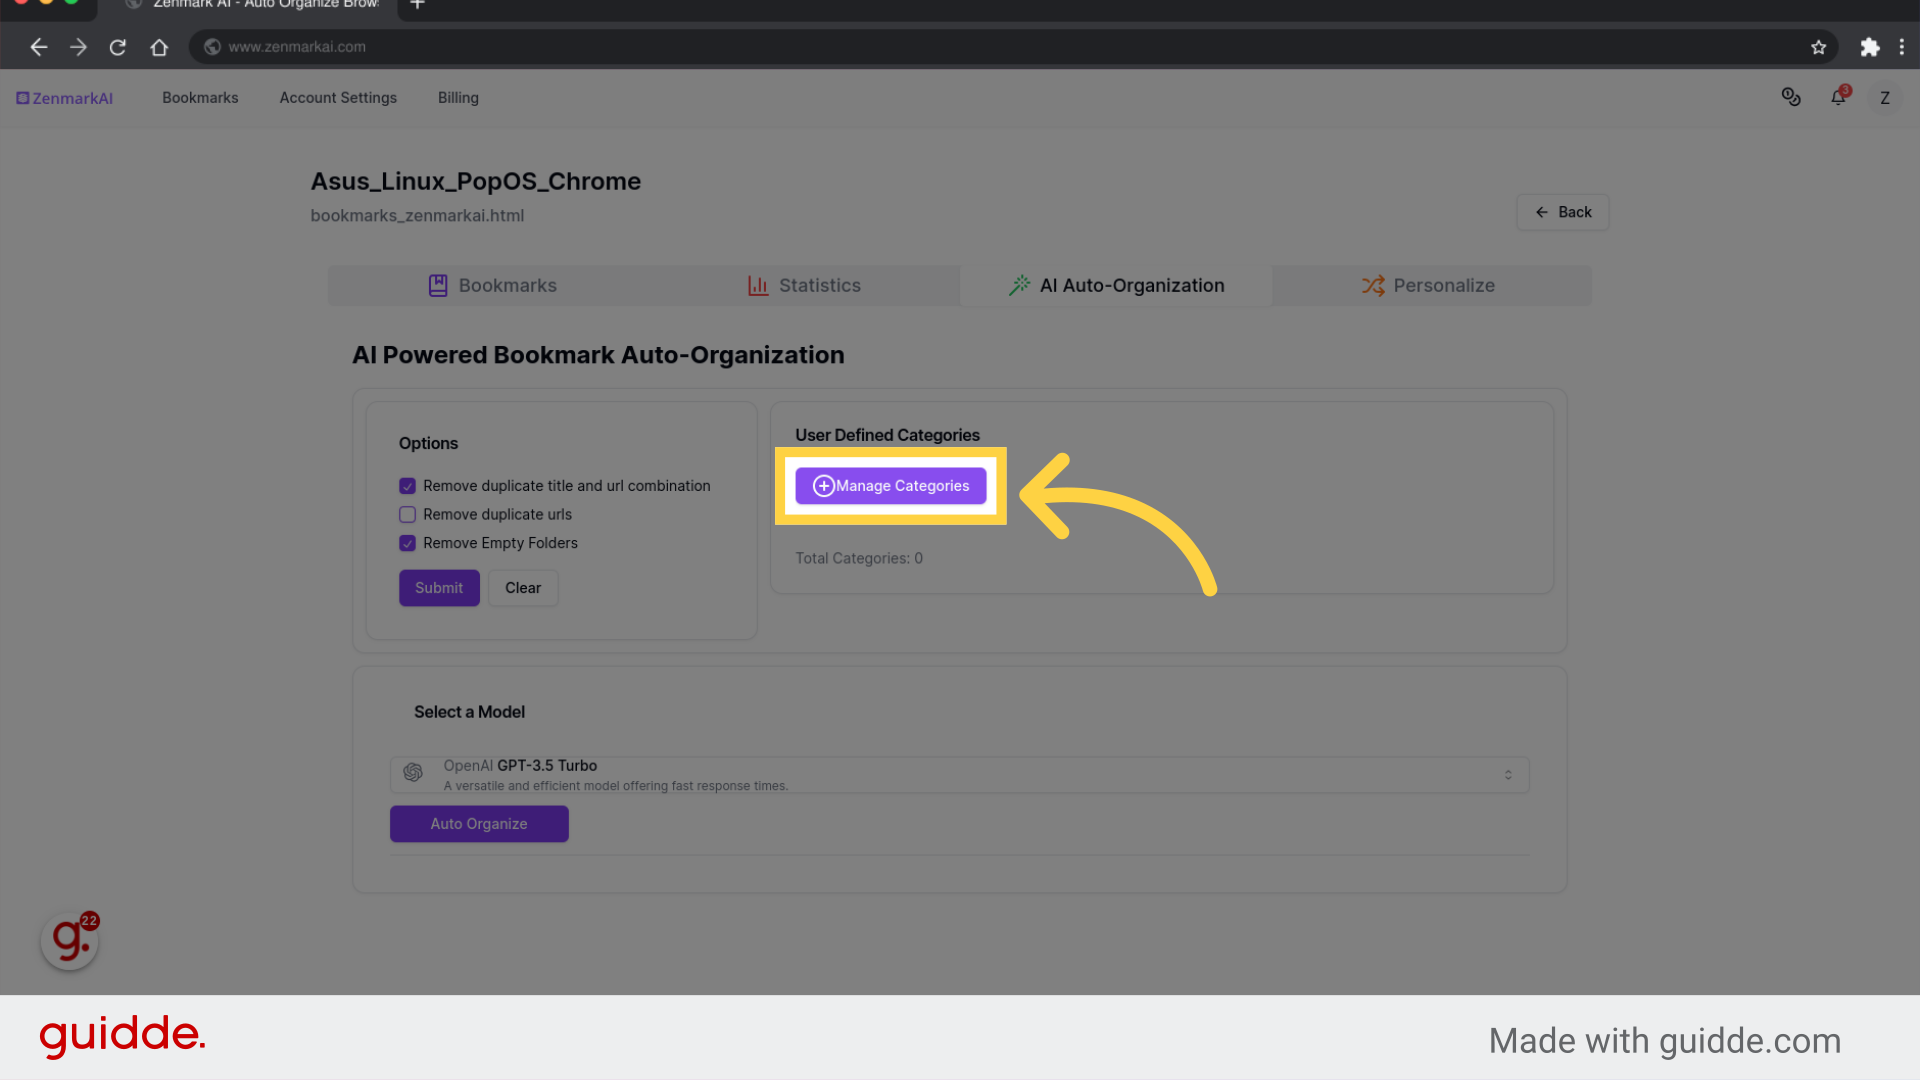Viewport: 1920px width, 1080px height.
Task: Click the Submit button
Action: coord(439,587)
